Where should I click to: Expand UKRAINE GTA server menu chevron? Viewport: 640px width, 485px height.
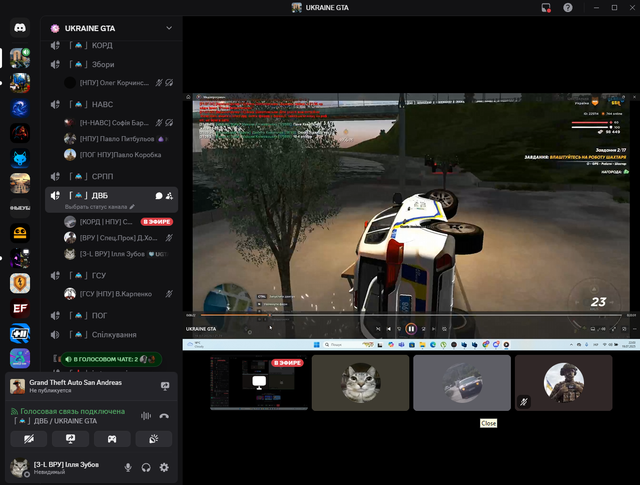coord(169,28)
